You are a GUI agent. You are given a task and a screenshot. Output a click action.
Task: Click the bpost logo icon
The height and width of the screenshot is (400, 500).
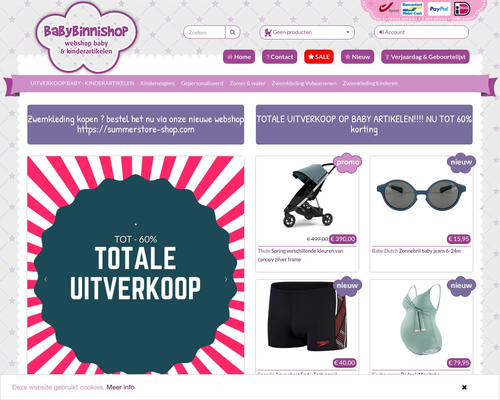pyautogui.click(x=389, y=9)
